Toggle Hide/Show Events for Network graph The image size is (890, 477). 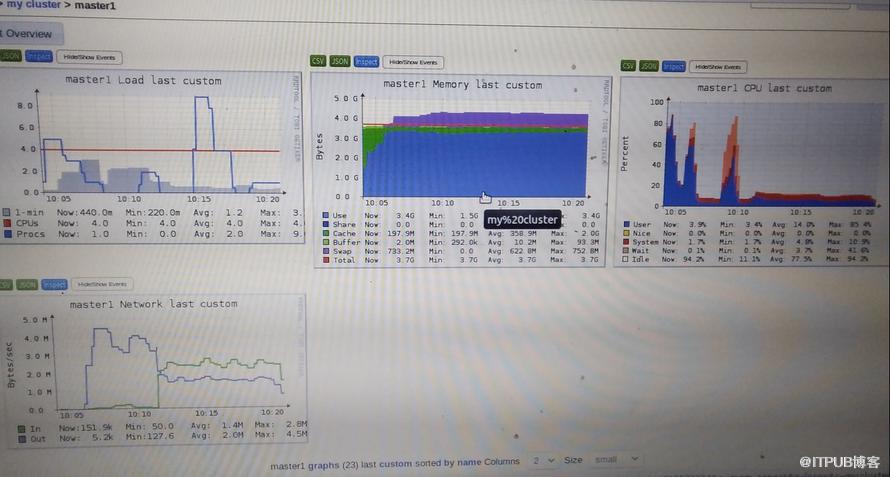[x=102, y=284]
